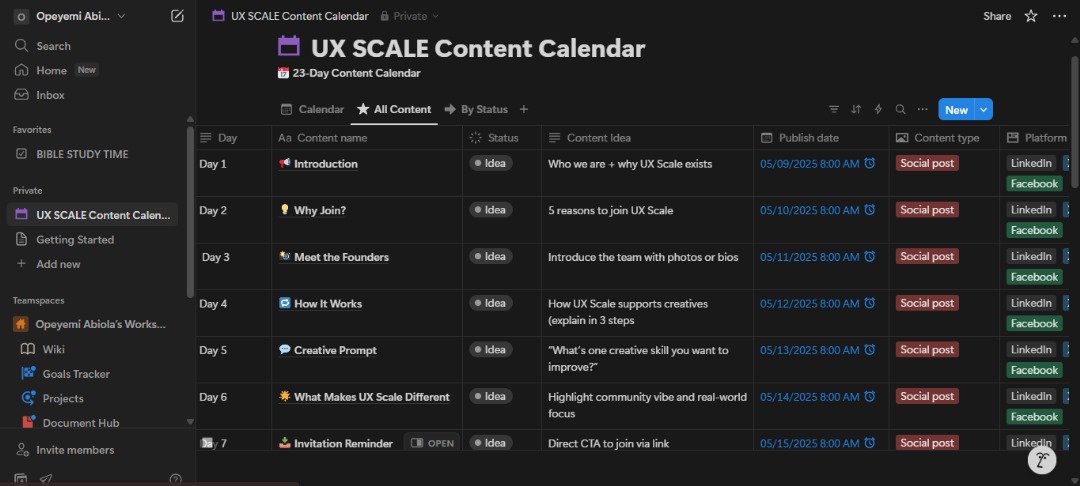The height and width of the screenshot is (486, 1080).
Task: Click the Share button
Action: click(997, 16)
